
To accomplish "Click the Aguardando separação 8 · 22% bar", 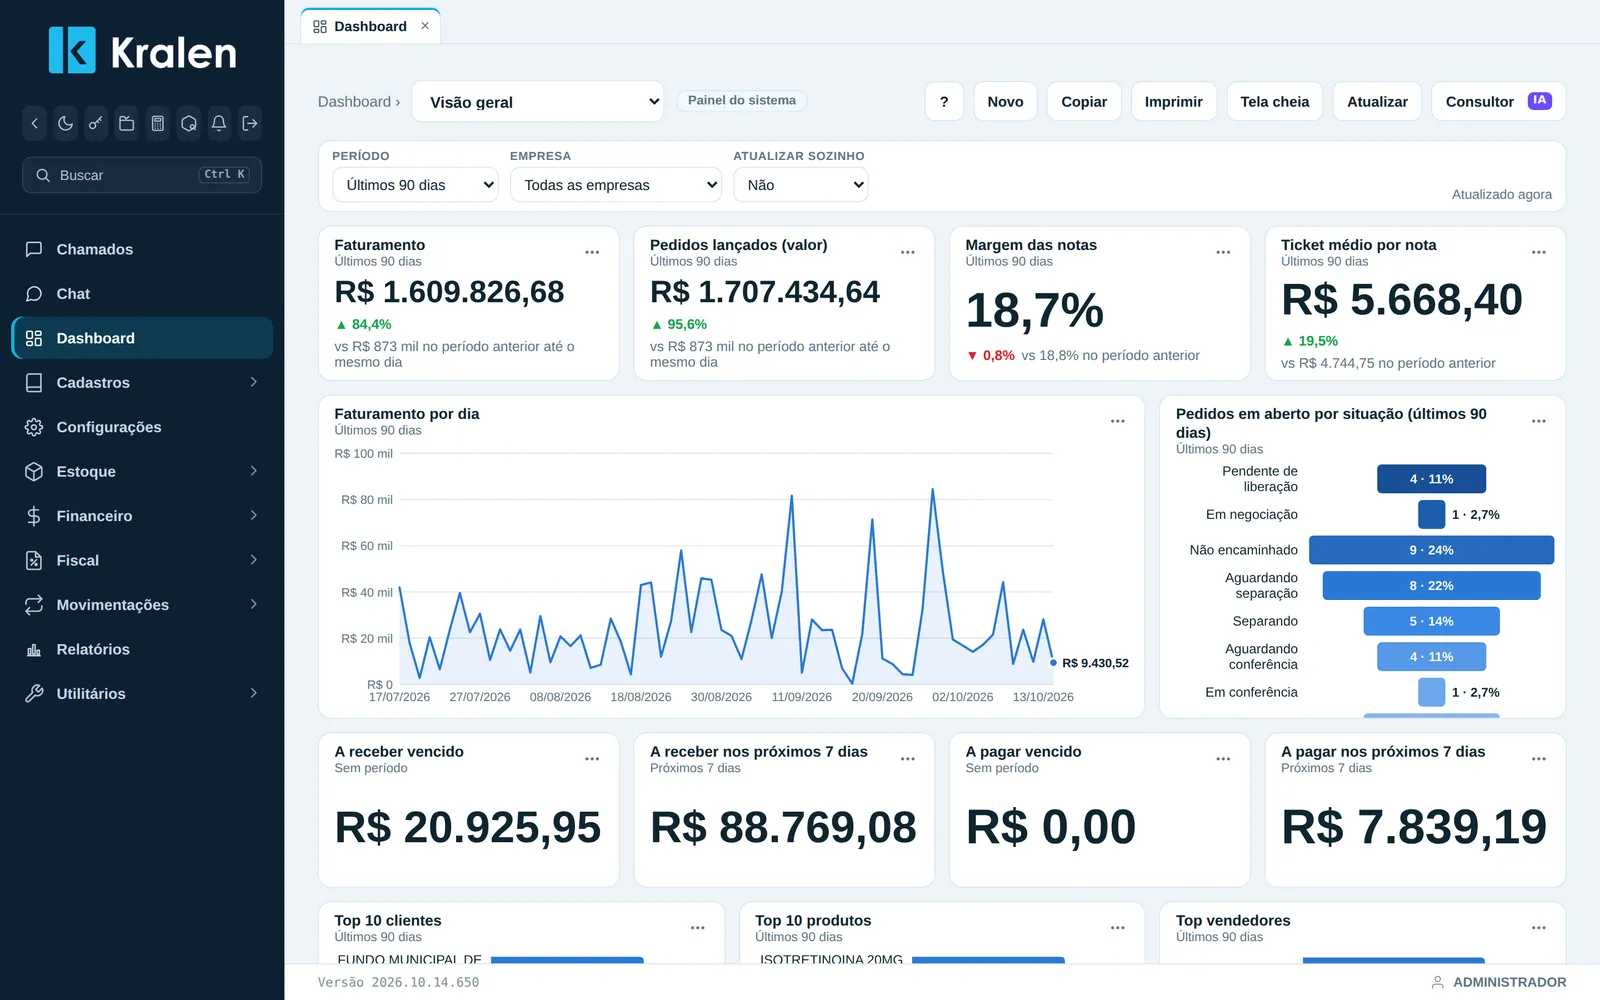I will point(1431,586).
